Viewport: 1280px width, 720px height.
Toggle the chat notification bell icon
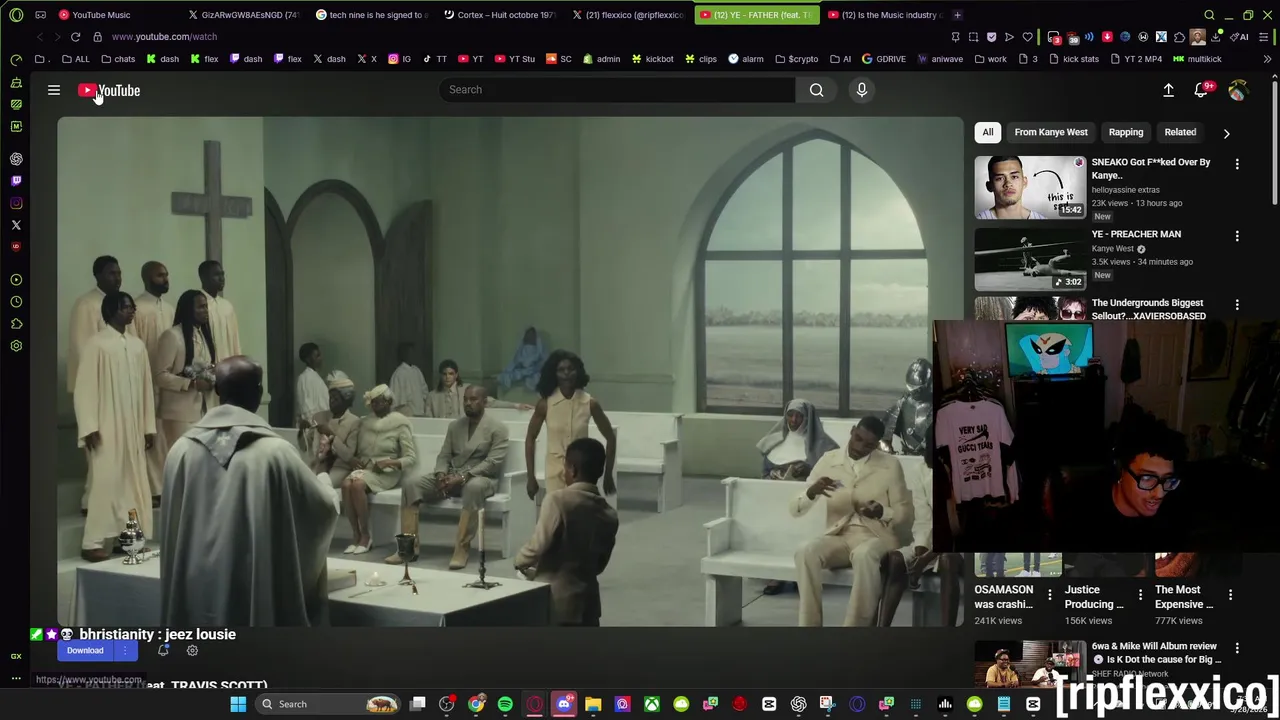point(164,651)
